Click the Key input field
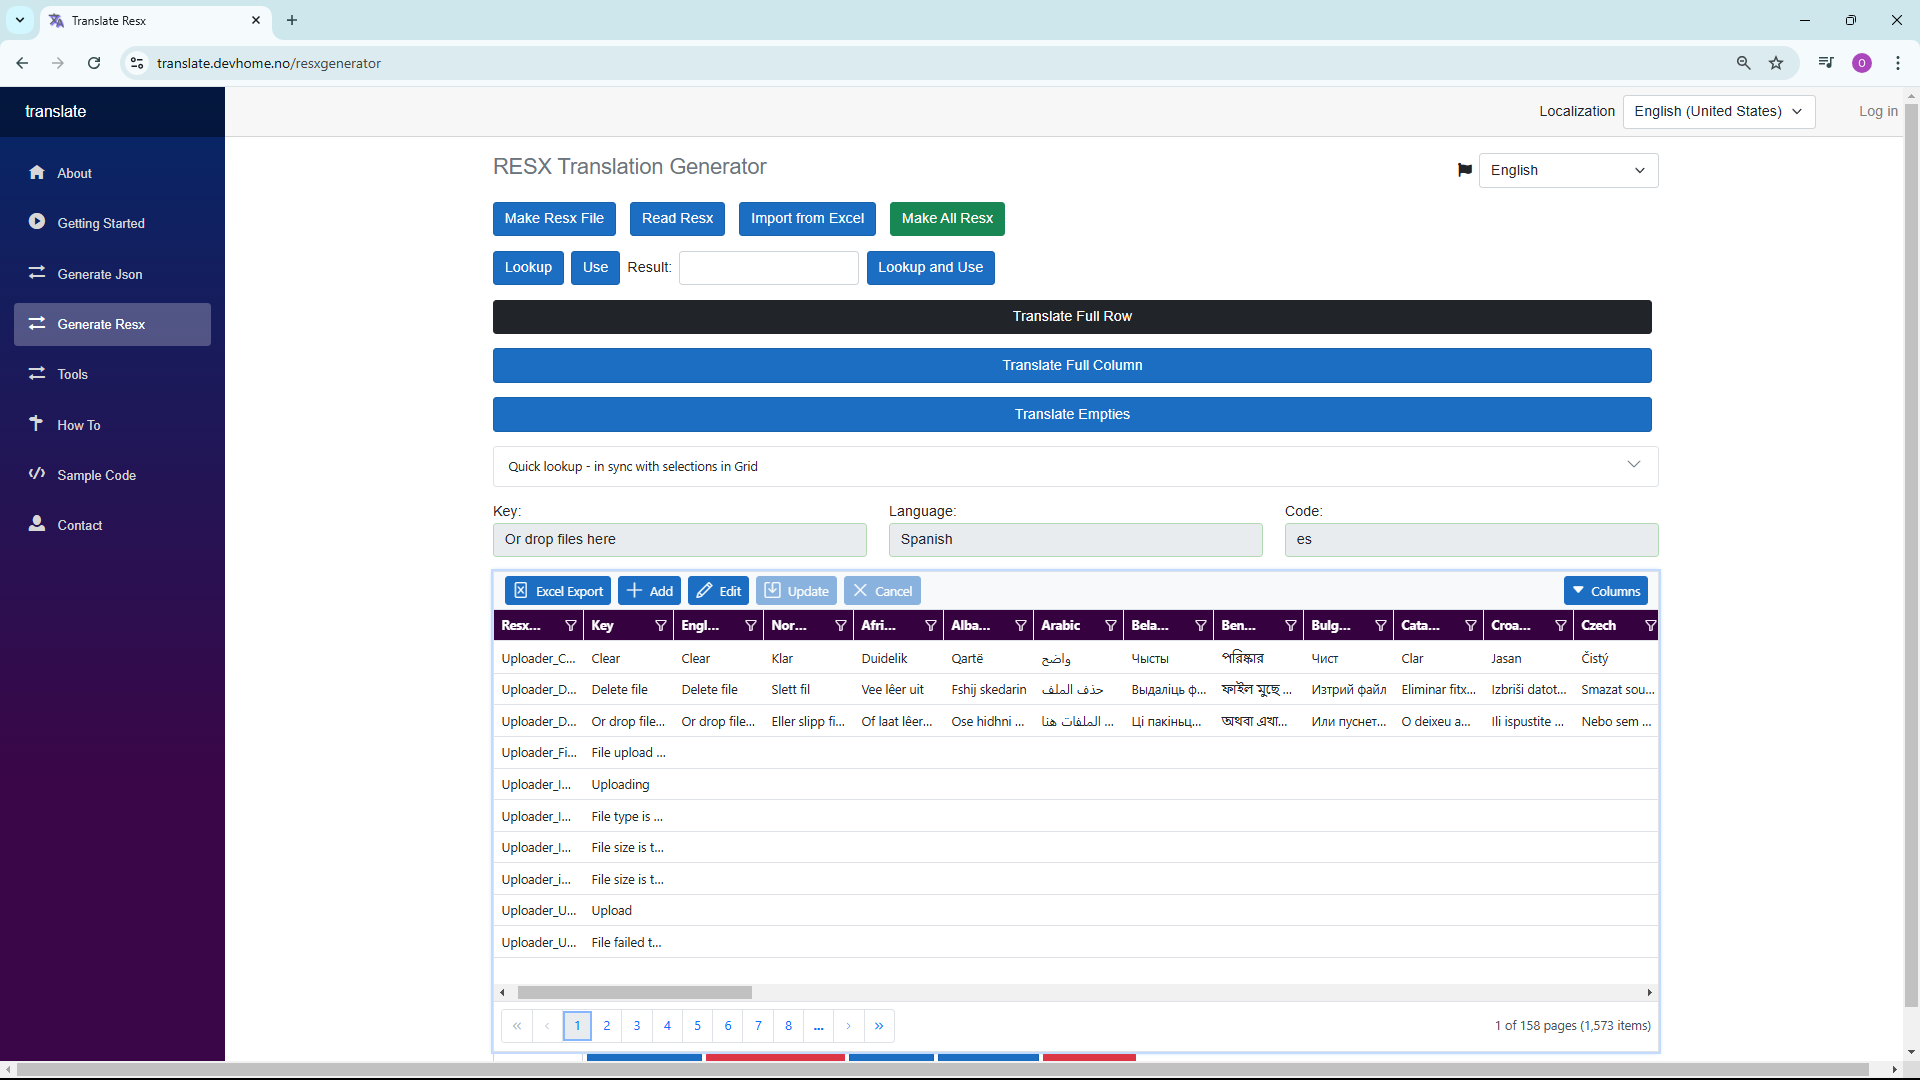This screenshot has height=1080, width=1920. click(x=680, y=540)
